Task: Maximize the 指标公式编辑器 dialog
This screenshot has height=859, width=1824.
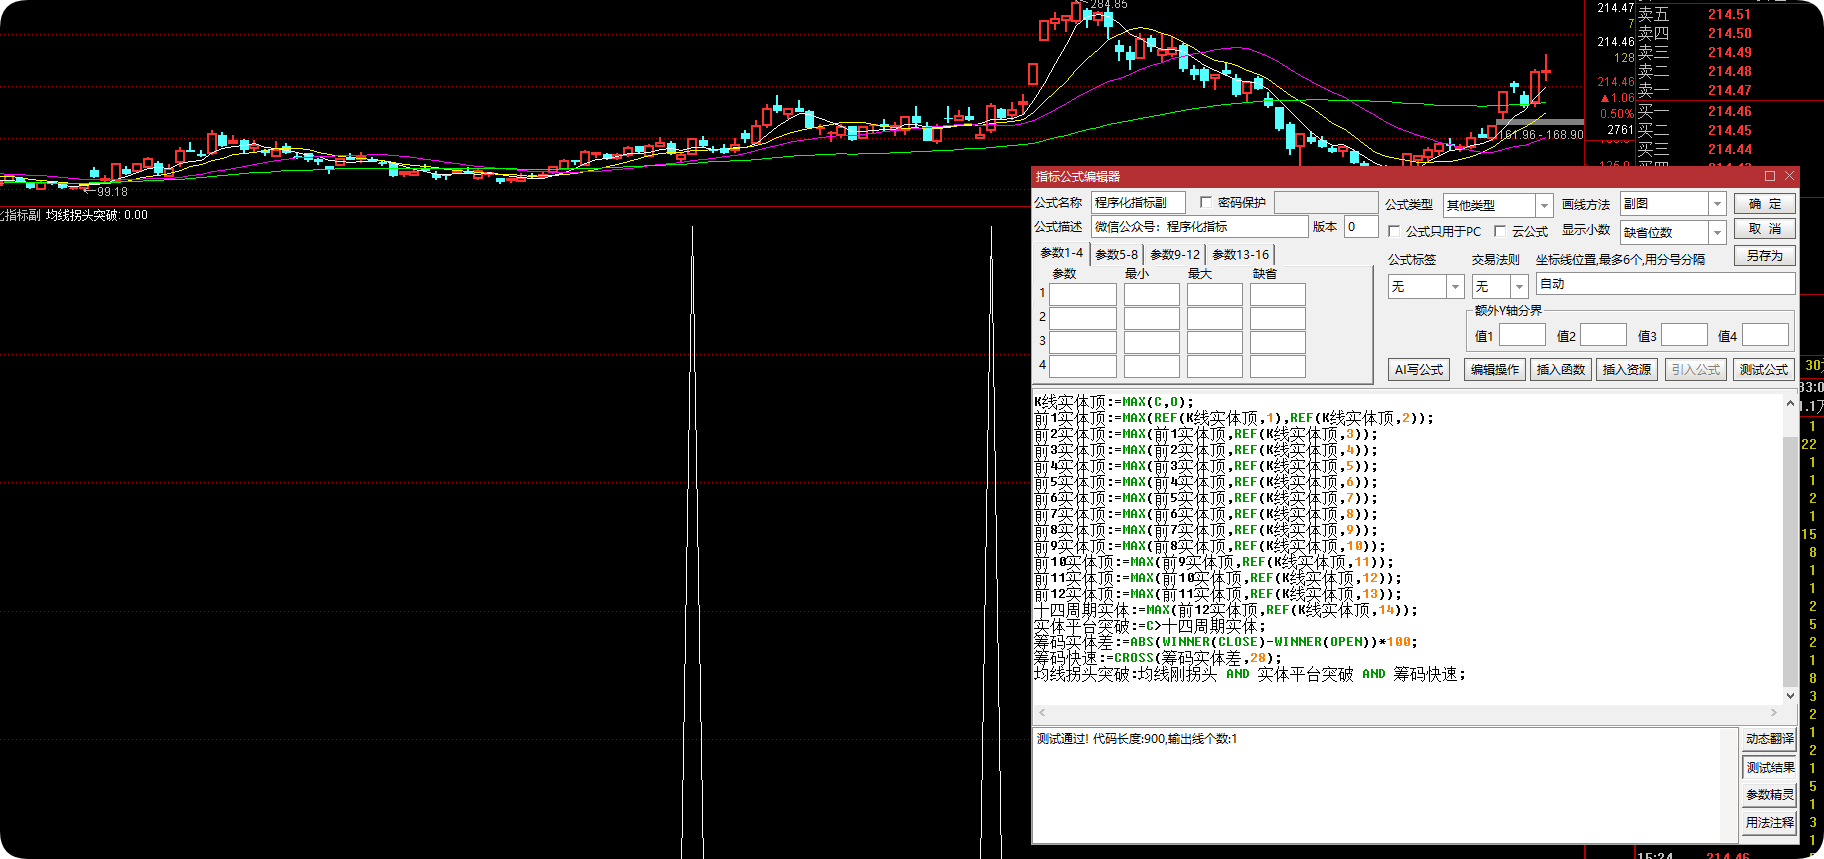Action: [x=1769, y=176]
